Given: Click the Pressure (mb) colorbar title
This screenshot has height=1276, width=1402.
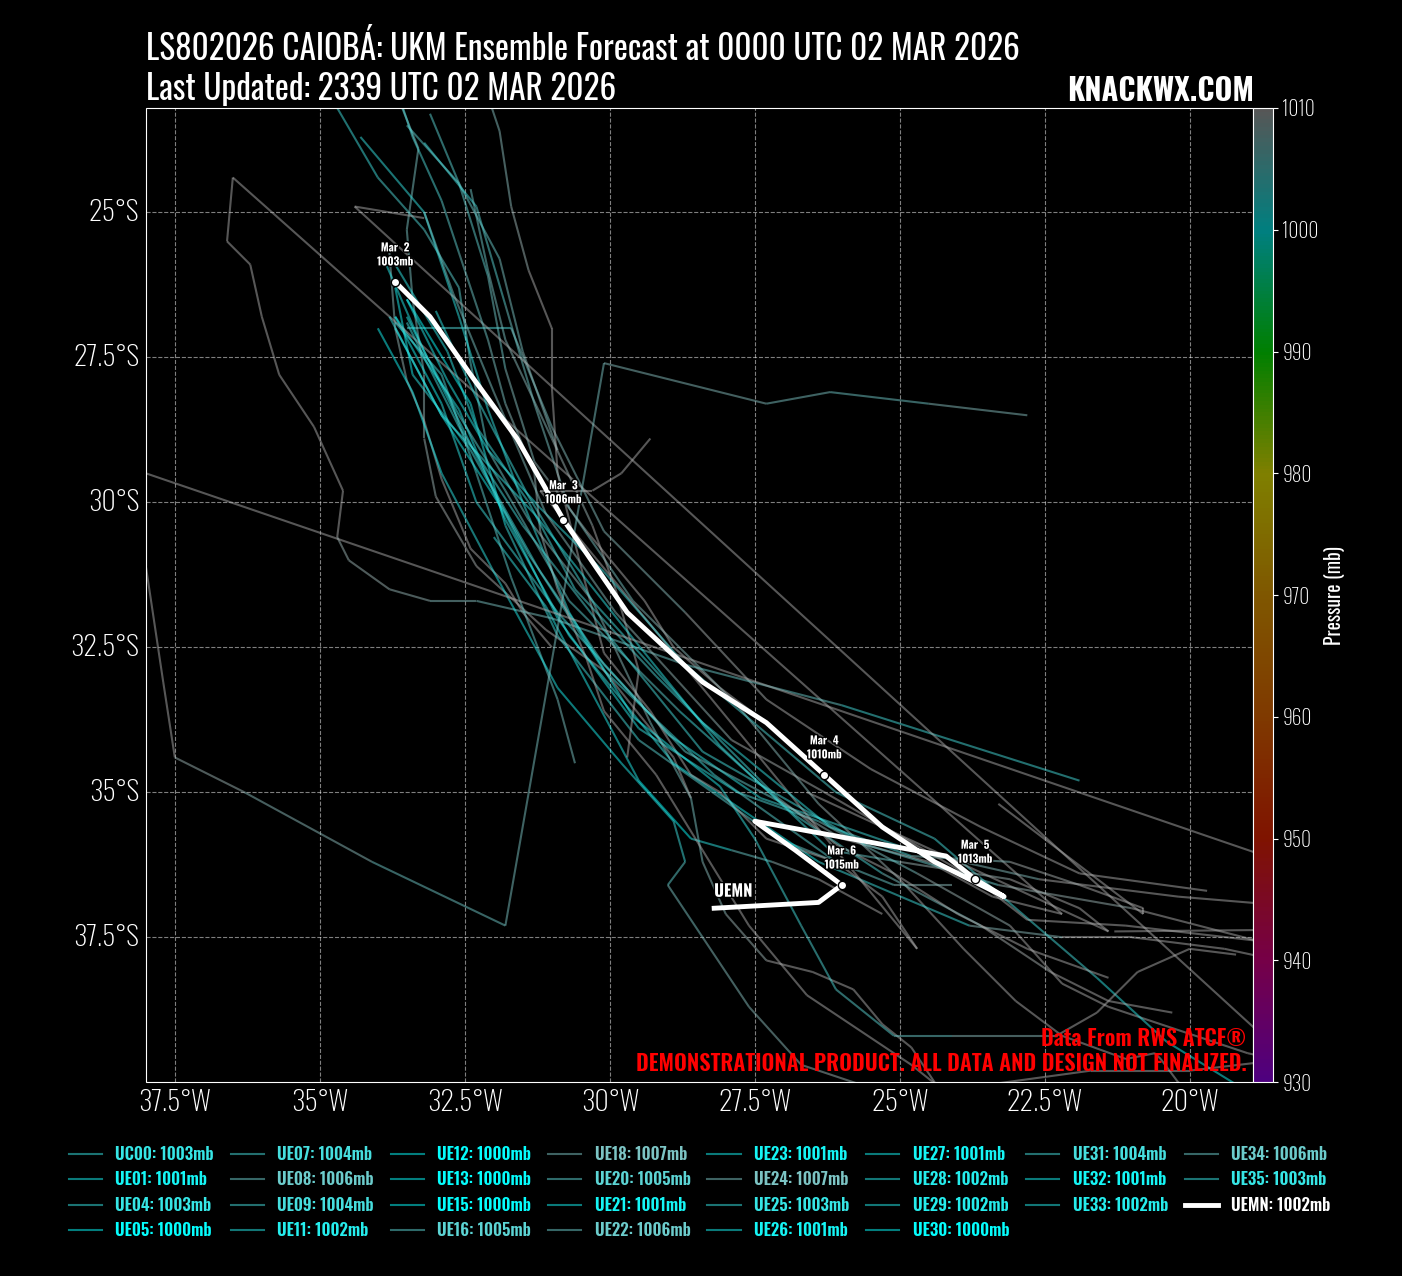Looking at the screenshot, I should (x=1332, y=596).
